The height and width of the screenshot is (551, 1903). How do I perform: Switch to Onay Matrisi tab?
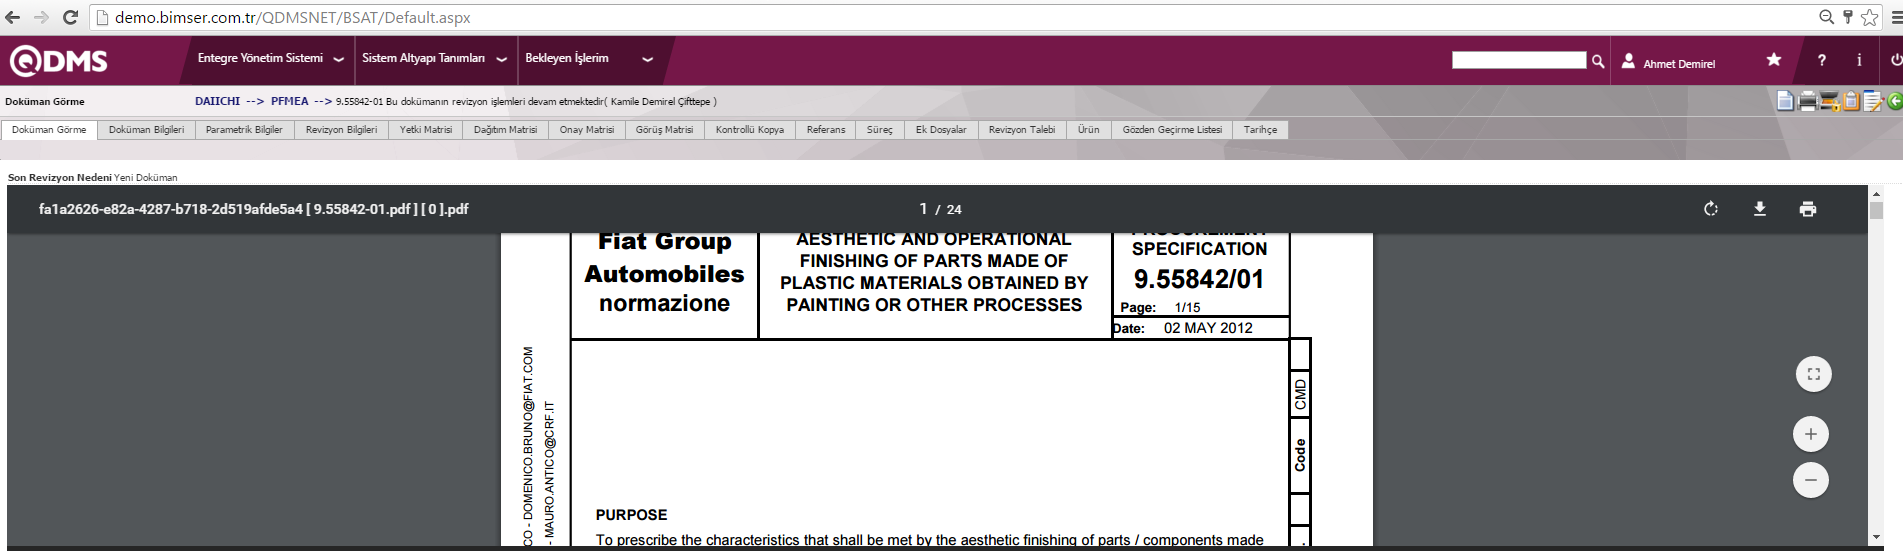tap(587, 130)
